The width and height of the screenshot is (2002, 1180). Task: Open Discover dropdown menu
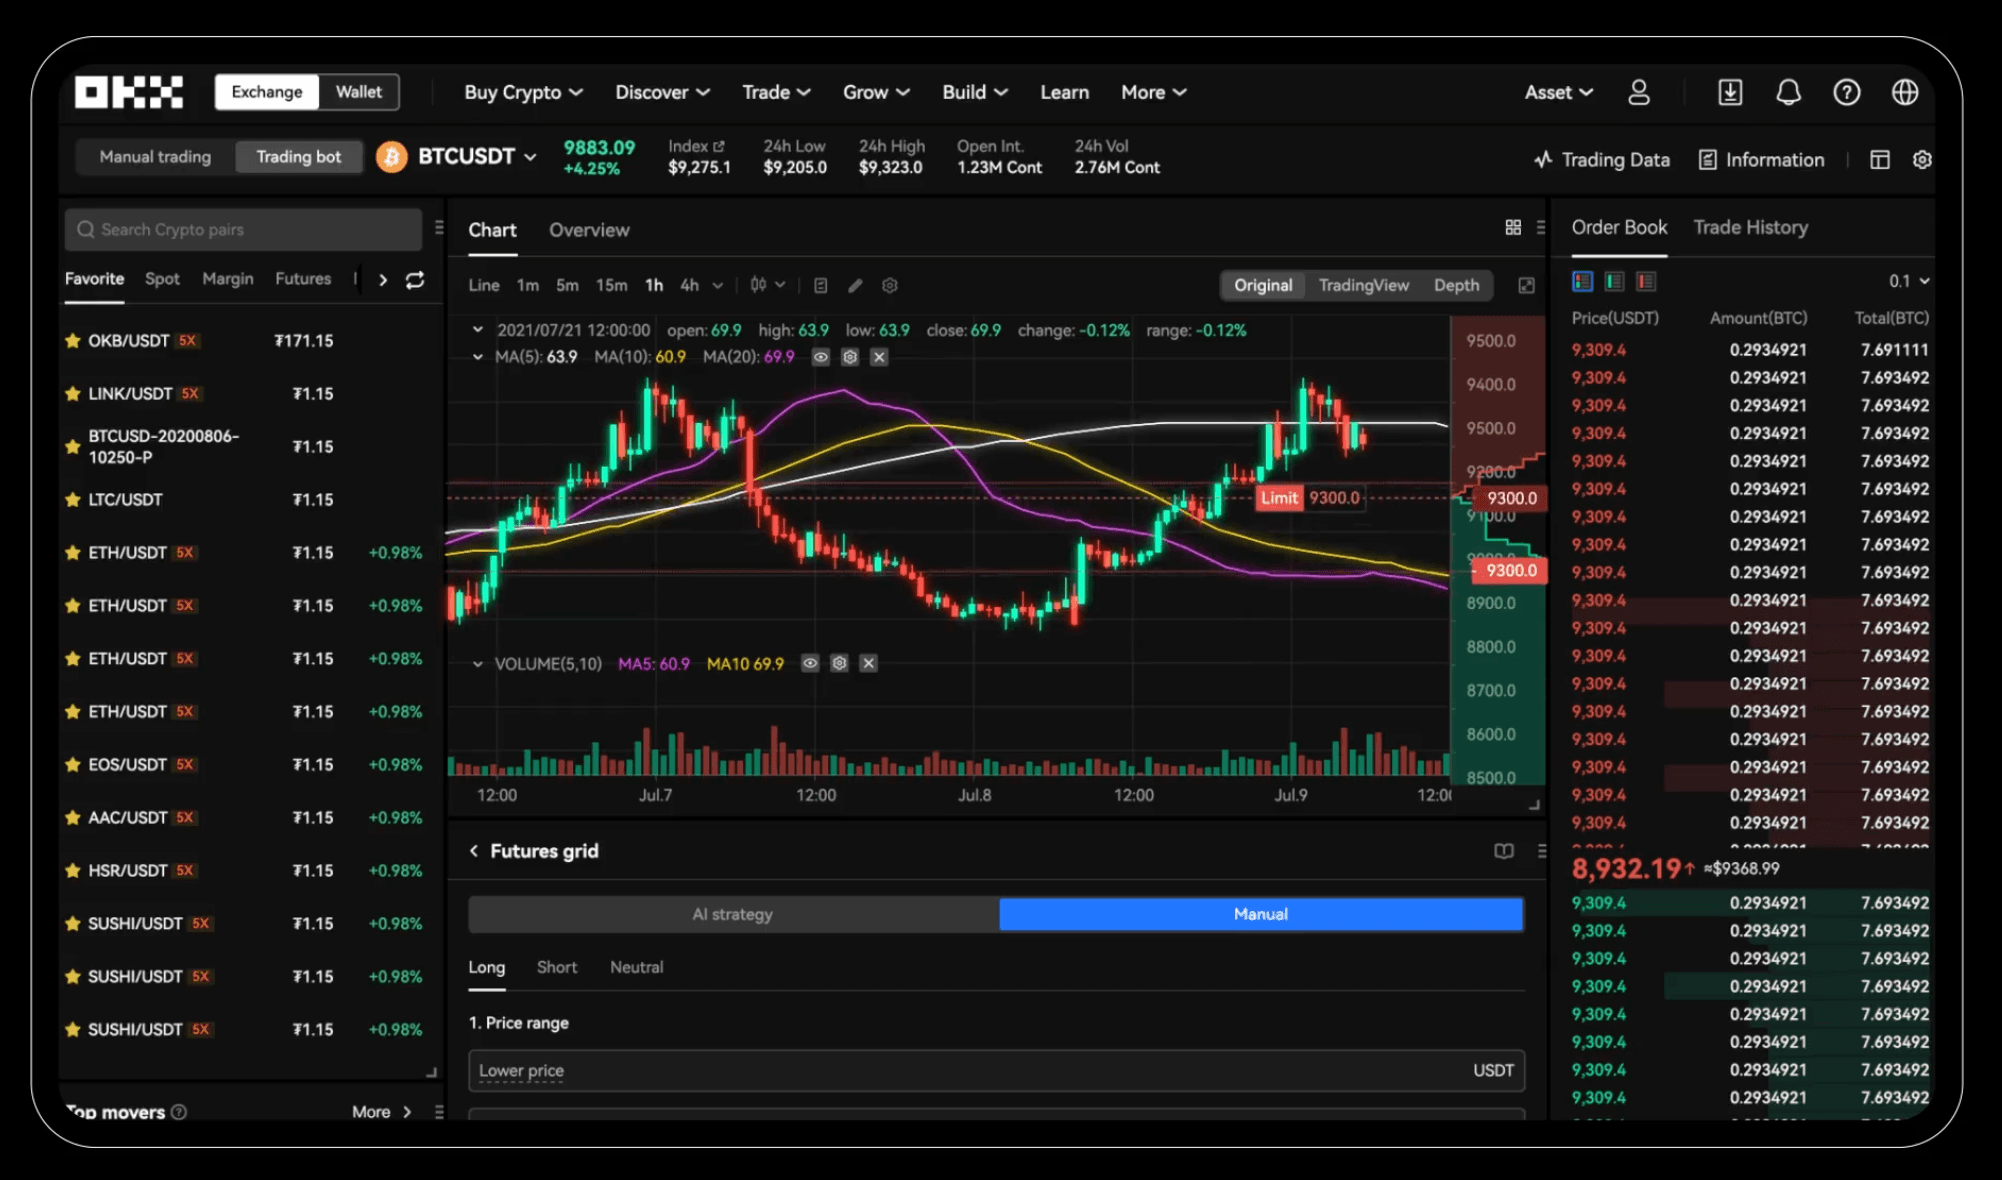(662, 92)
